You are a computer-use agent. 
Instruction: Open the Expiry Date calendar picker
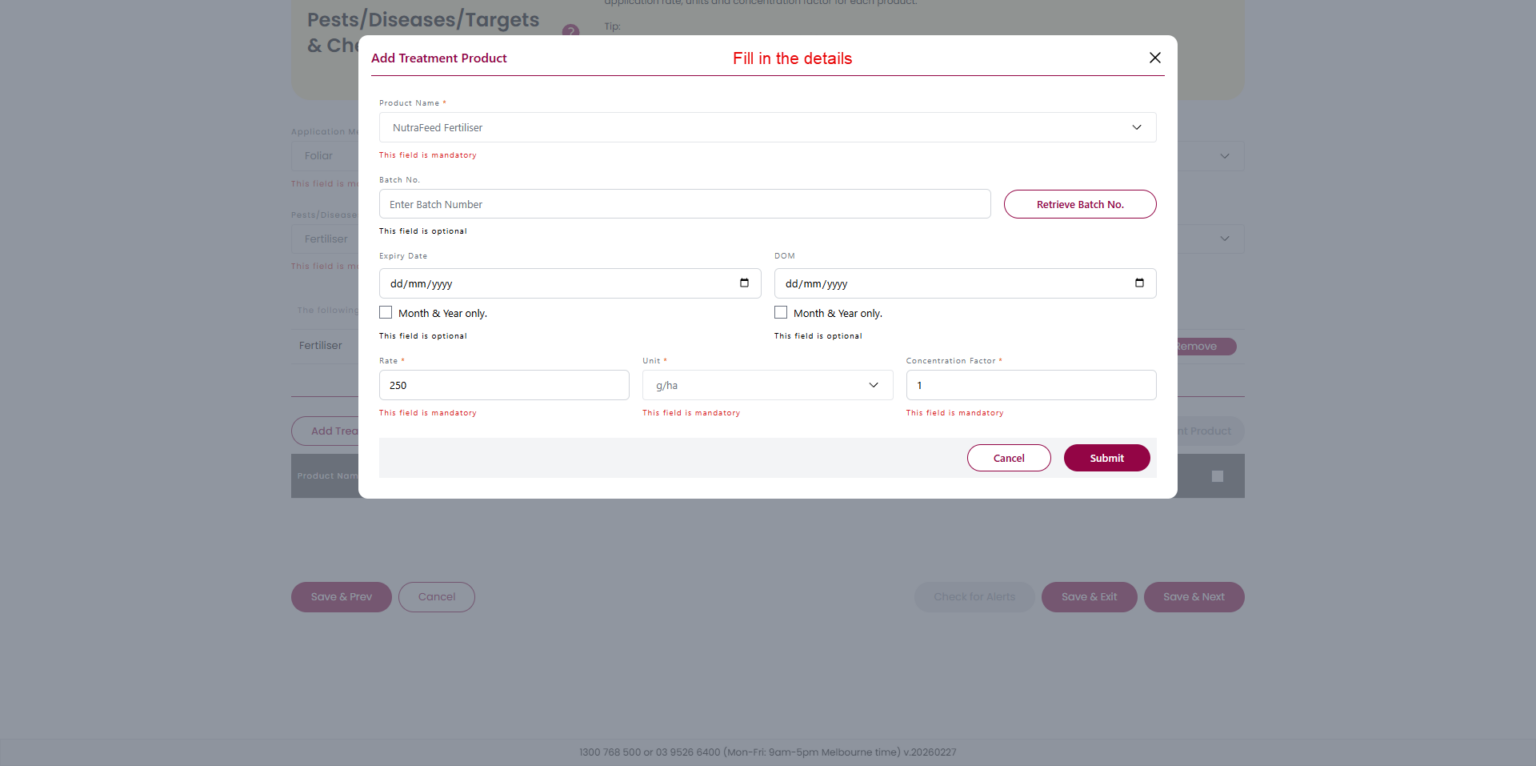744,283
